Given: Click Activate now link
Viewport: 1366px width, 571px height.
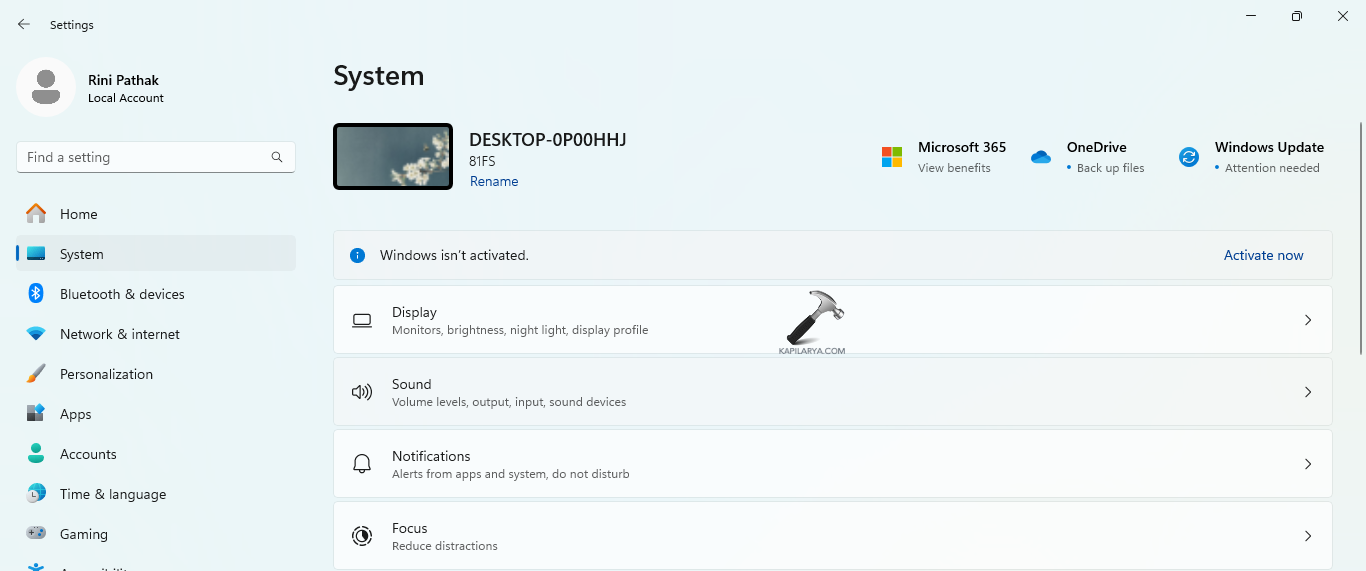Looking at the screenshot, I should tap(1263, 255).
